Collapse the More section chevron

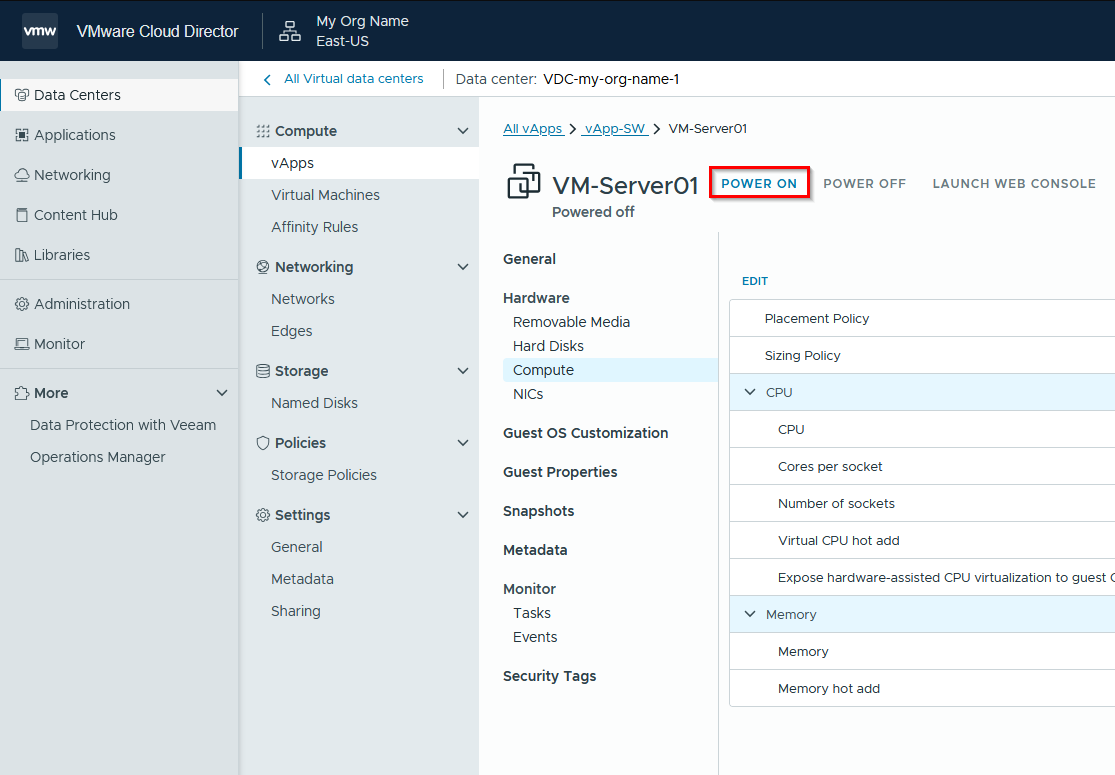point(222,393)
